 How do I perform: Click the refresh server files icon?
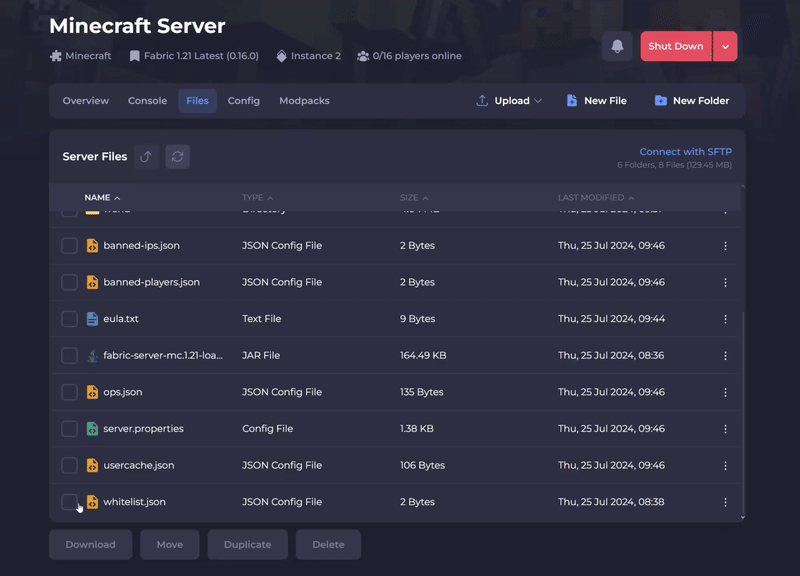point(178,157)
